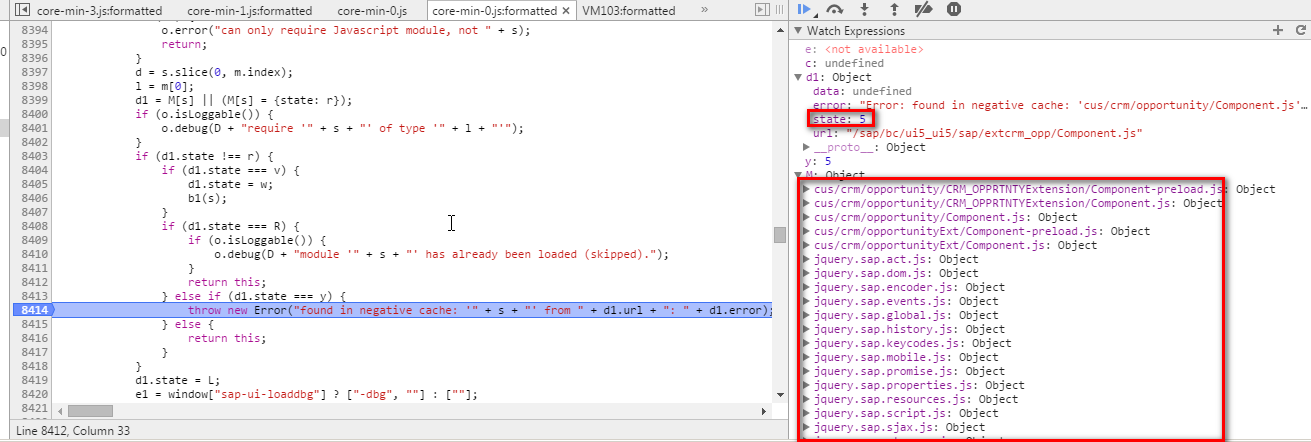
Task: Collapse the Watch Expressions section
Action: [799, 31]
